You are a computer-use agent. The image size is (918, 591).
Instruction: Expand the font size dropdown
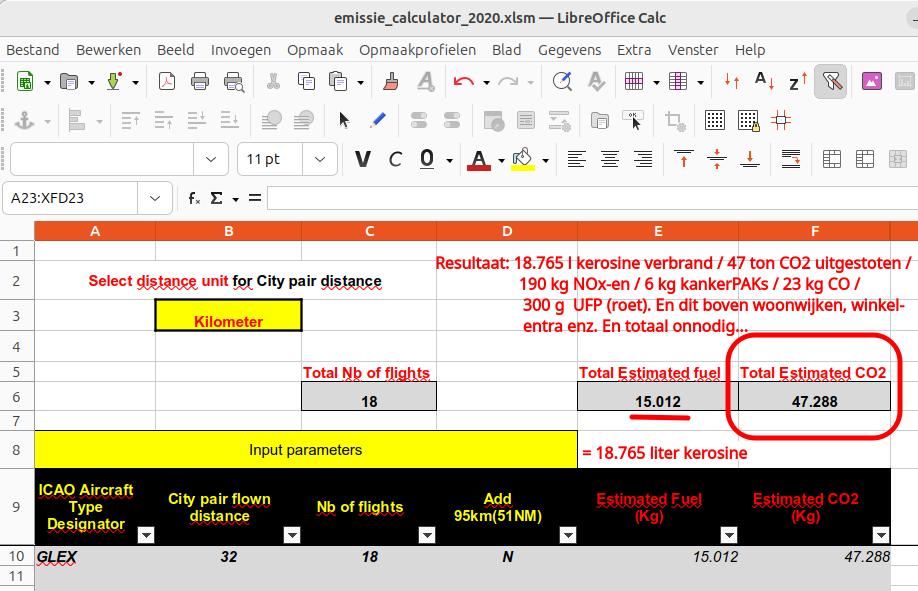319,159
